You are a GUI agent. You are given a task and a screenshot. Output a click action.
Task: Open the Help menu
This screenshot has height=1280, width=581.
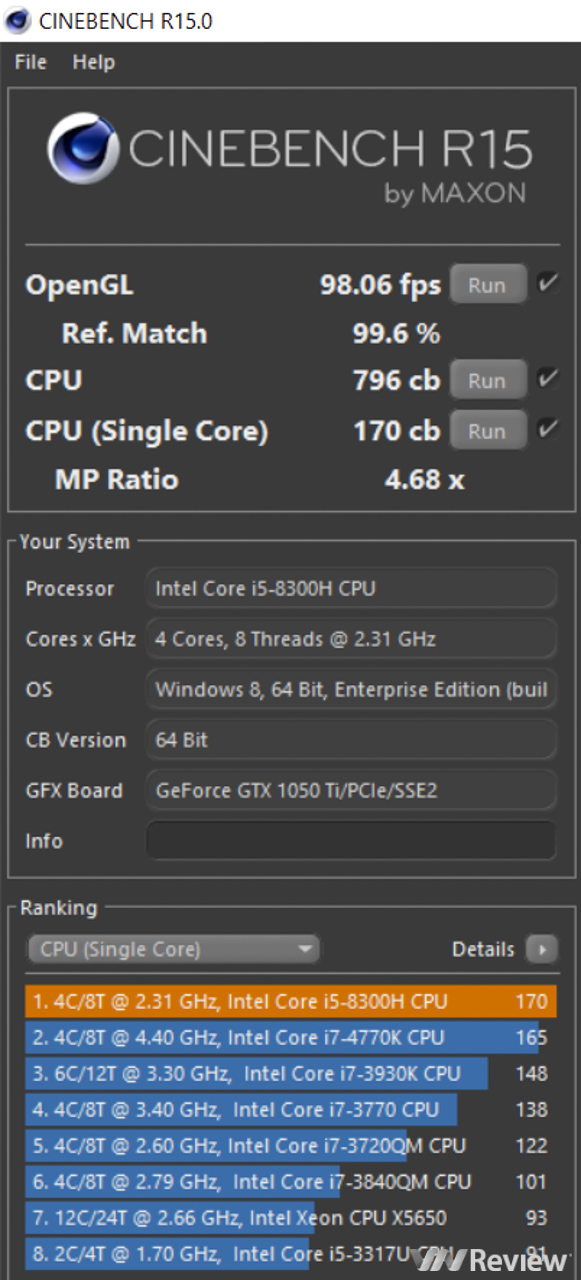pyautogui.click(x=93, y=62)
